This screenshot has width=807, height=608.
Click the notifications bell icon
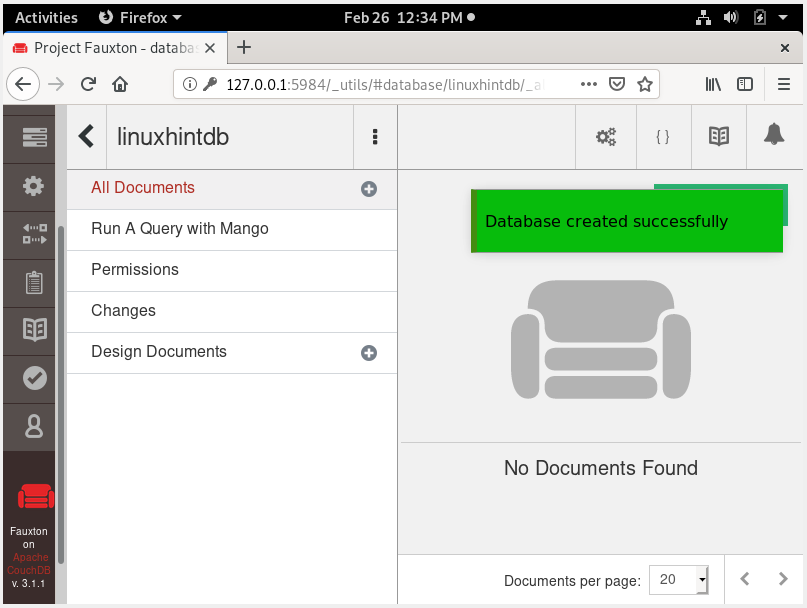tap(774, 137)
